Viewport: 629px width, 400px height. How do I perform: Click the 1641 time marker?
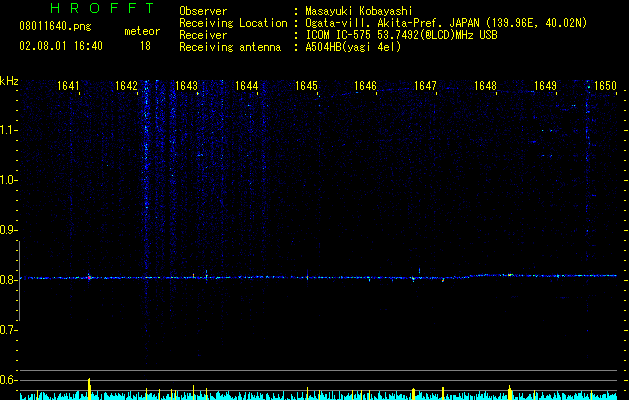coord(68,86)
